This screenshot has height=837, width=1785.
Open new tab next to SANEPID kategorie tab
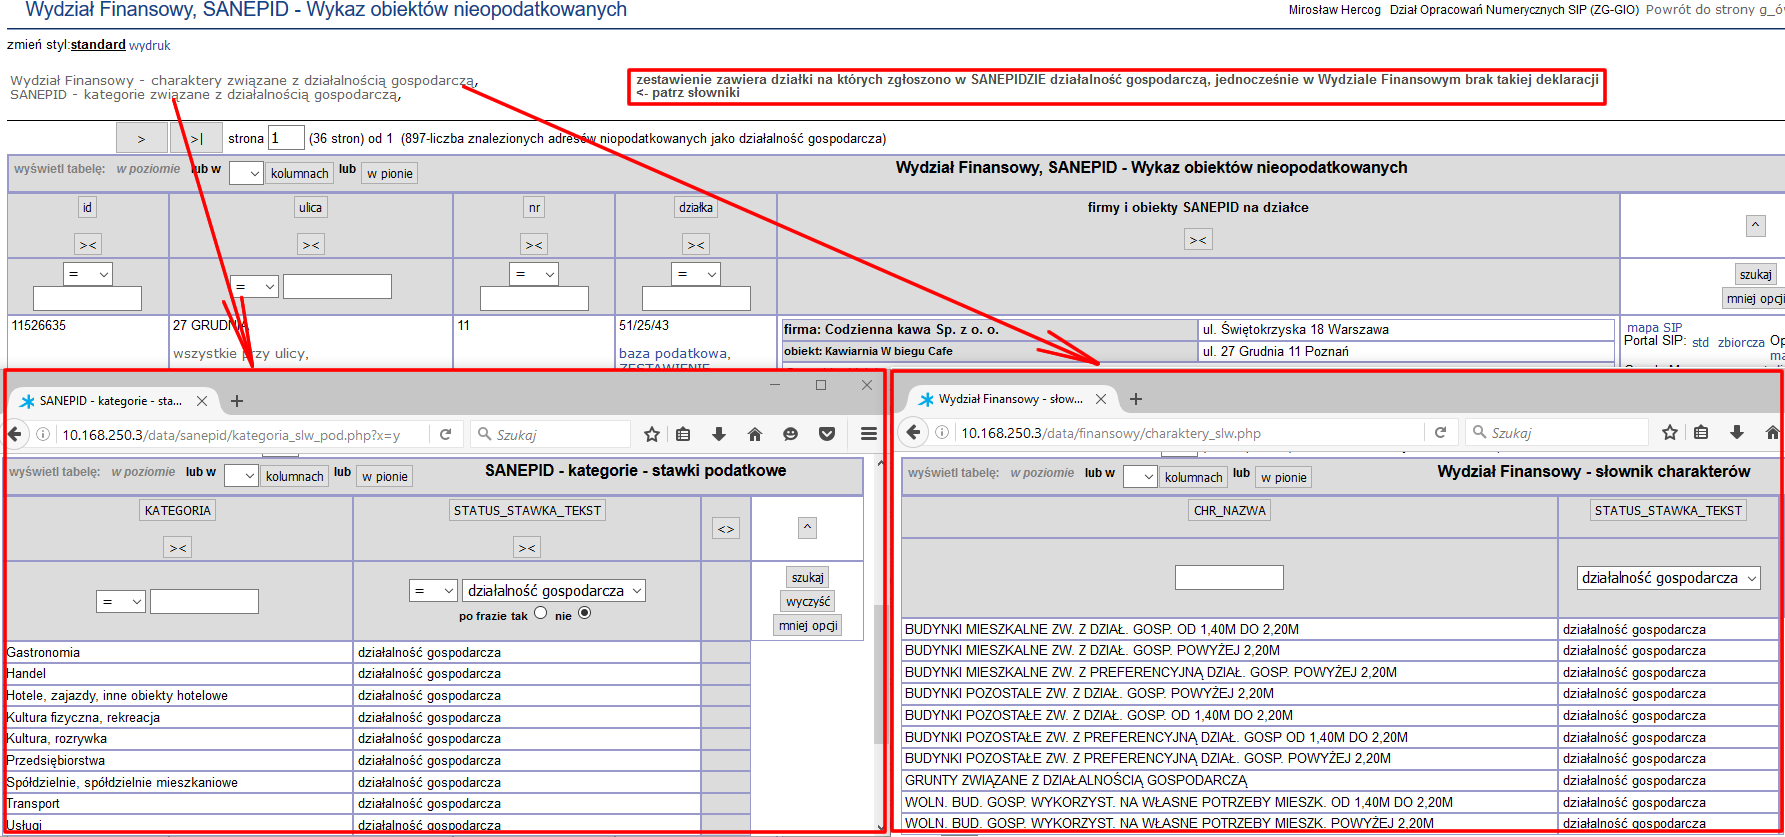click(237, 401)
